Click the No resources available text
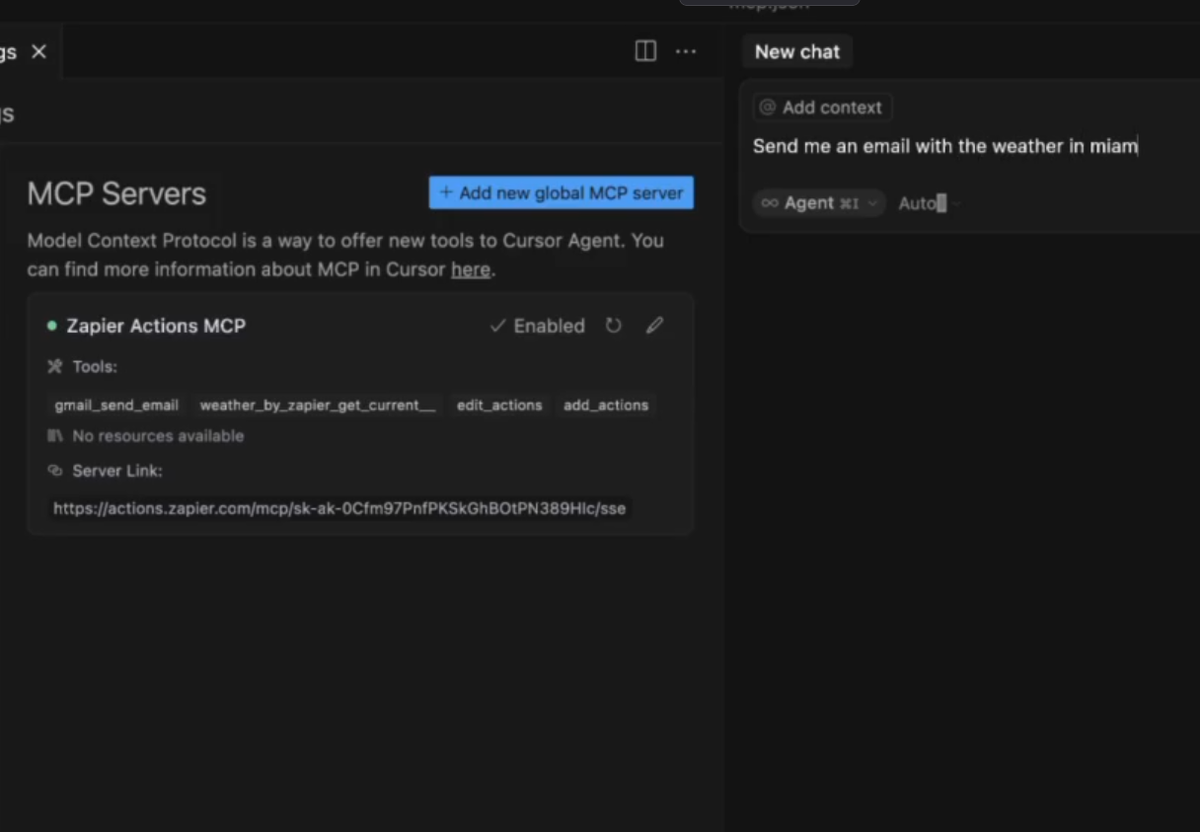The width and height of the screenshot is (1200, 832). click(x=158, y=436)
